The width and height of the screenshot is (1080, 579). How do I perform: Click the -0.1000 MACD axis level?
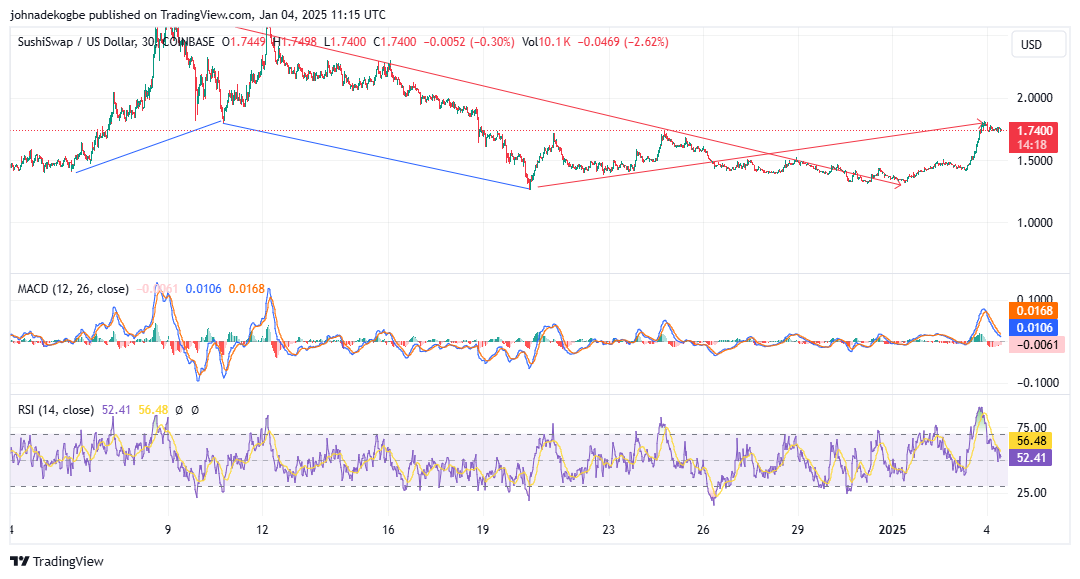coord(1037,383)
